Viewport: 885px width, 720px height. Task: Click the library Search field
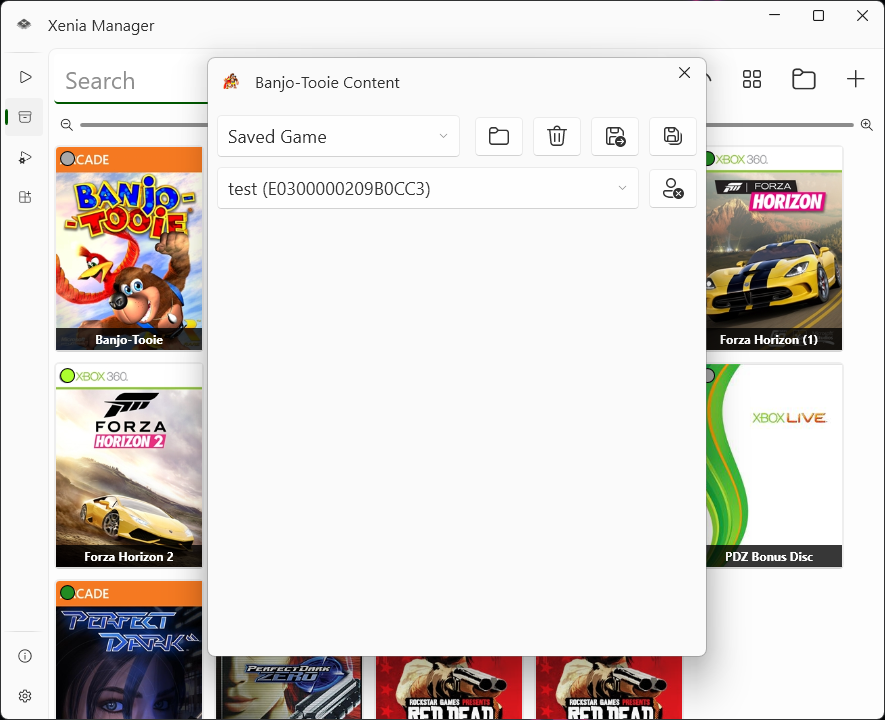coord(130,81)
